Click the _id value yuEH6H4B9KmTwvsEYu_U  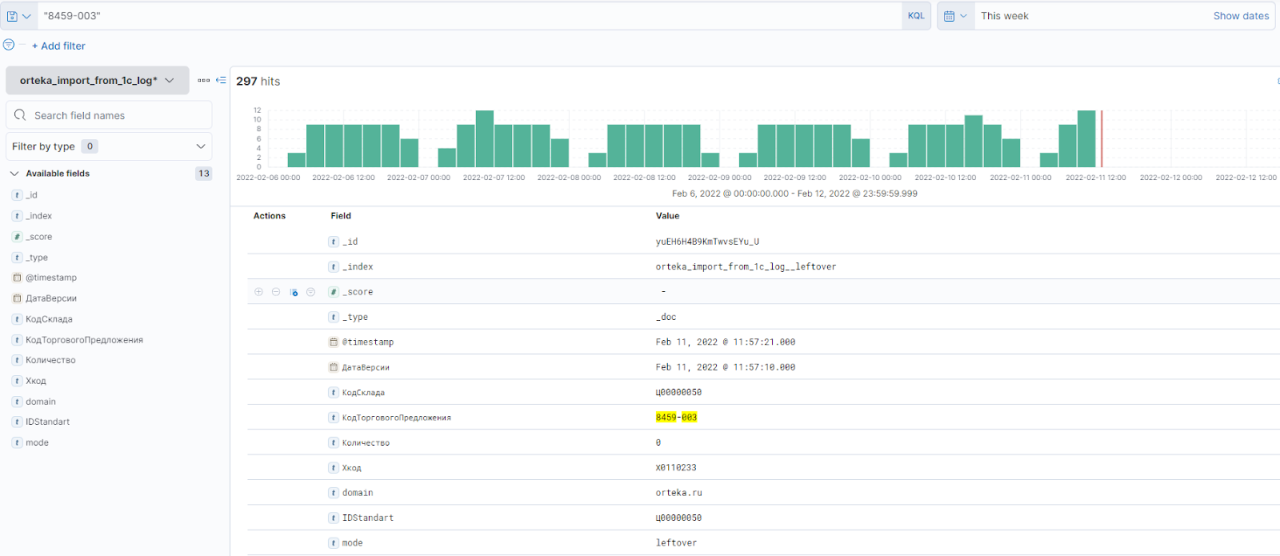[x=706, y=242]
